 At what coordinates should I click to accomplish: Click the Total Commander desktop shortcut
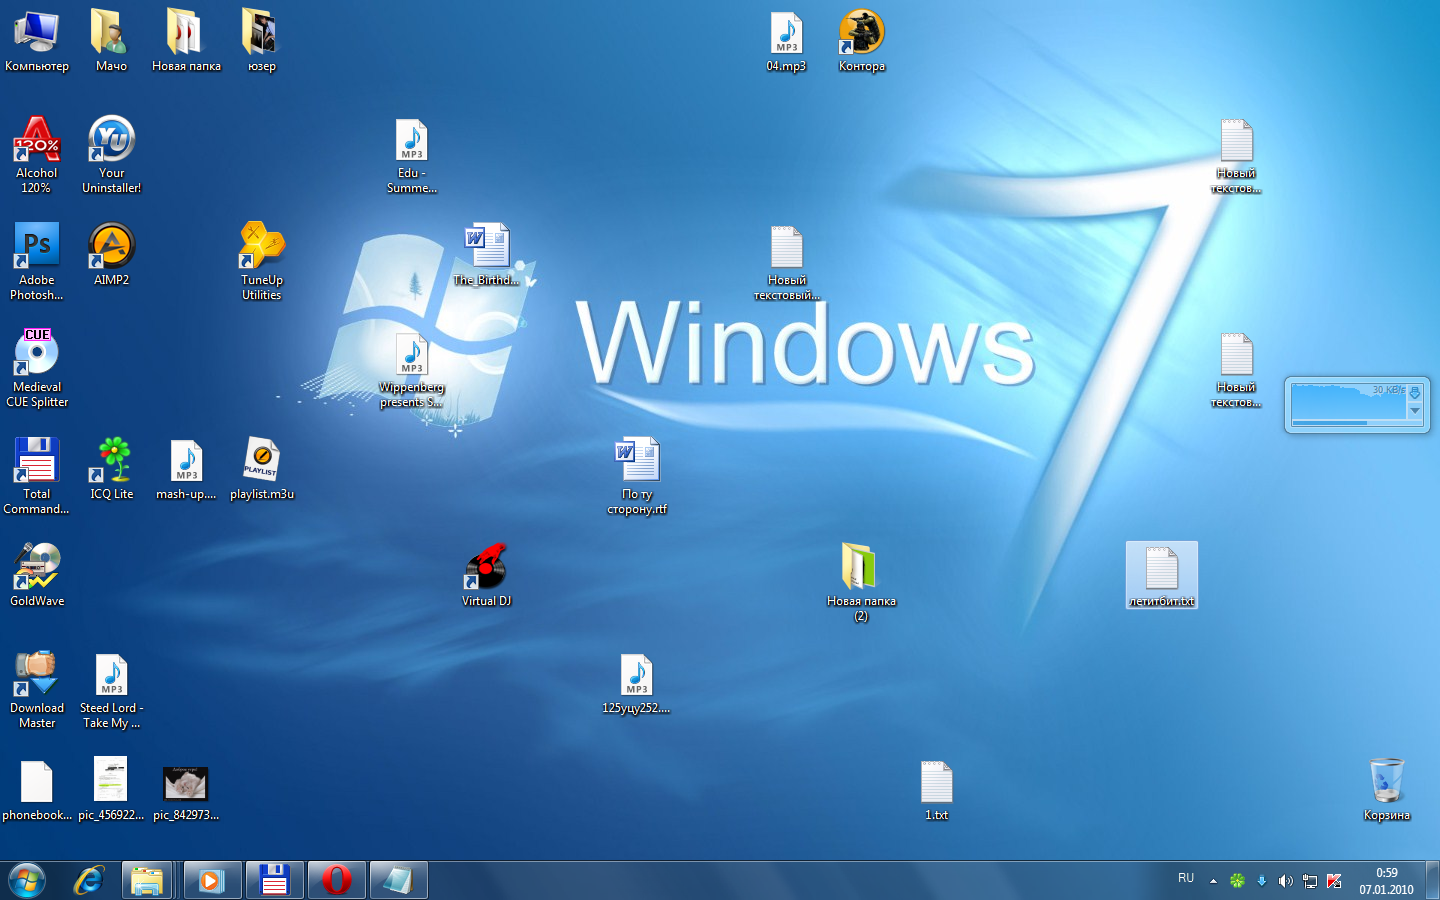point(37,475)
